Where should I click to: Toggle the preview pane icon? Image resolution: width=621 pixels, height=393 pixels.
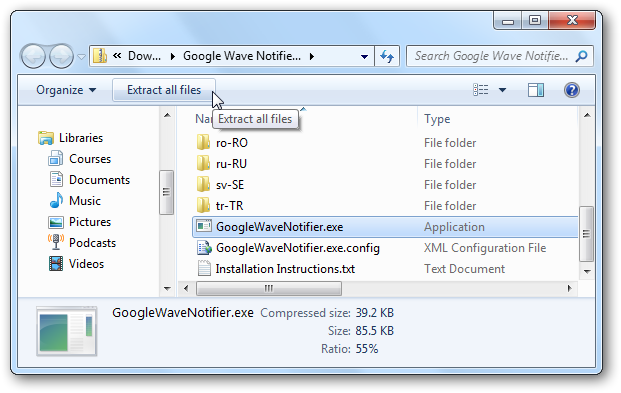(535, 90)
